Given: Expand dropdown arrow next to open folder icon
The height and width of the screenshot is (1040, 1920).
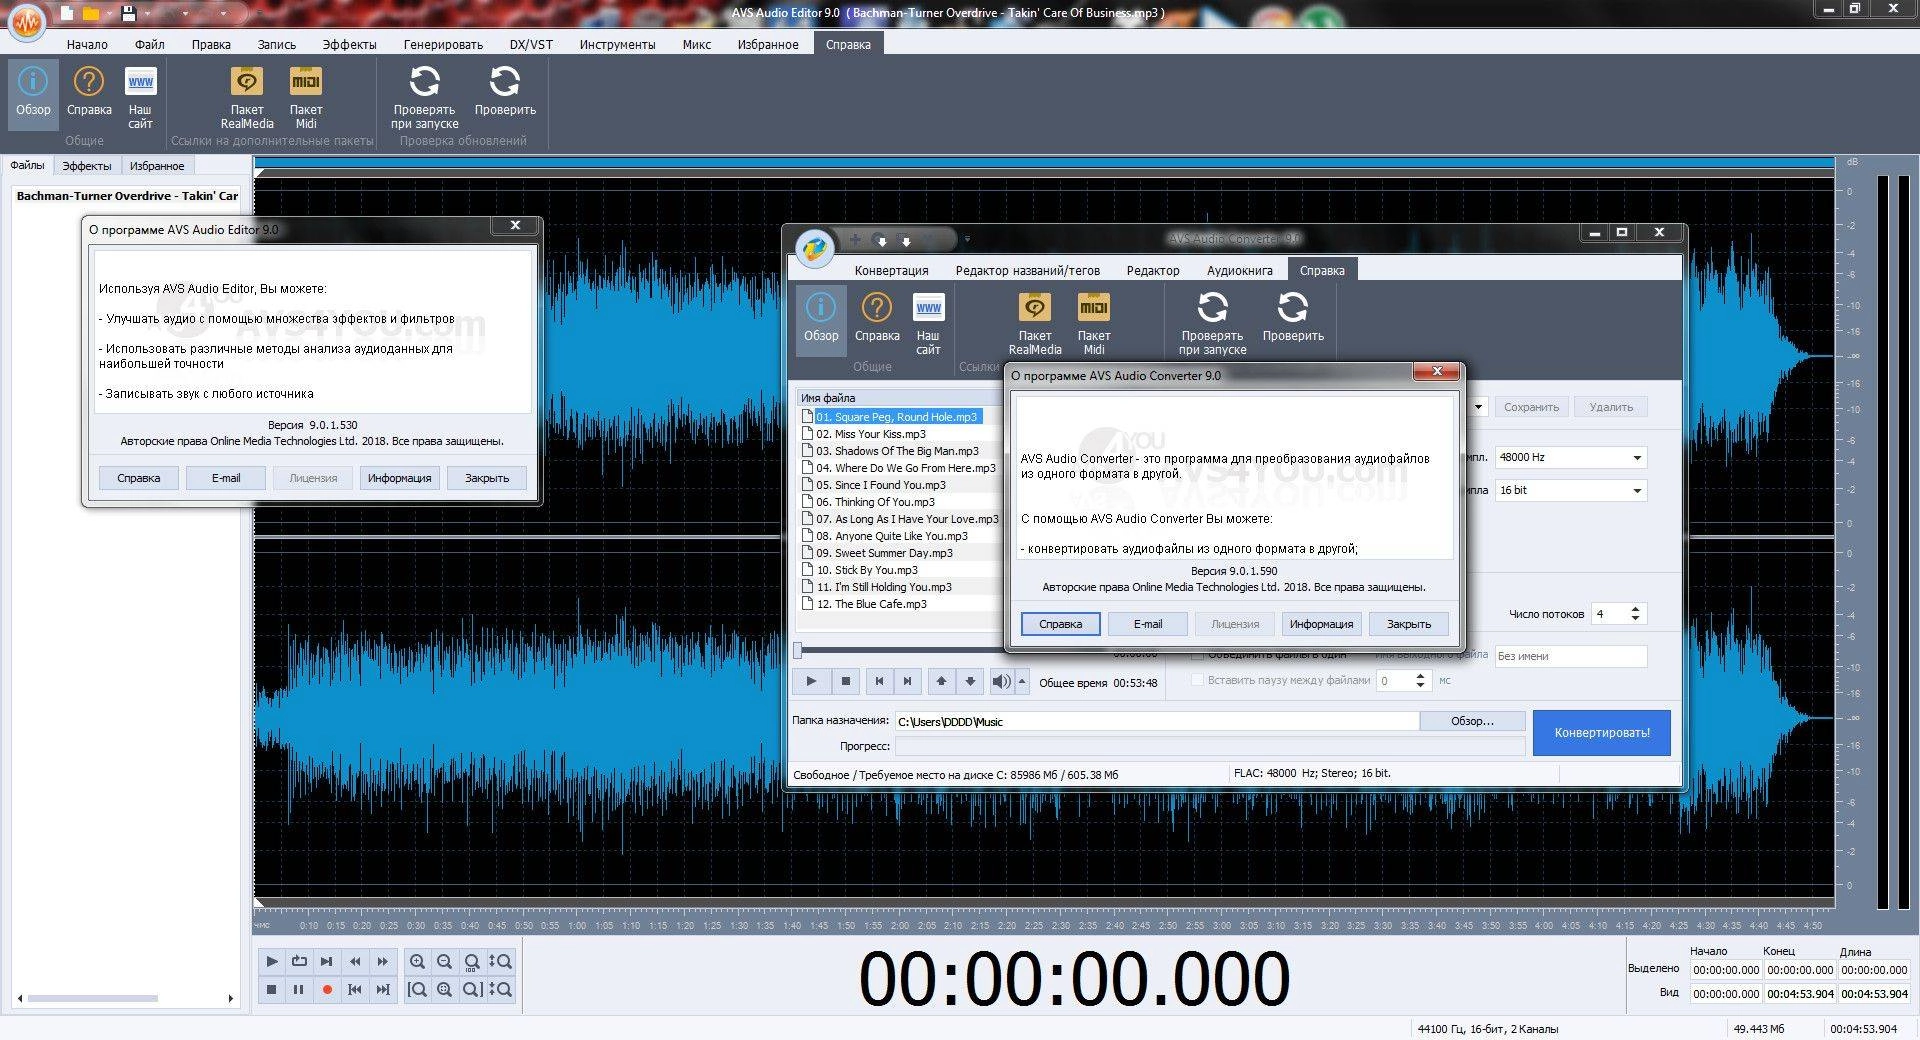Looking at the screenshot, I should tap(109, 14).
